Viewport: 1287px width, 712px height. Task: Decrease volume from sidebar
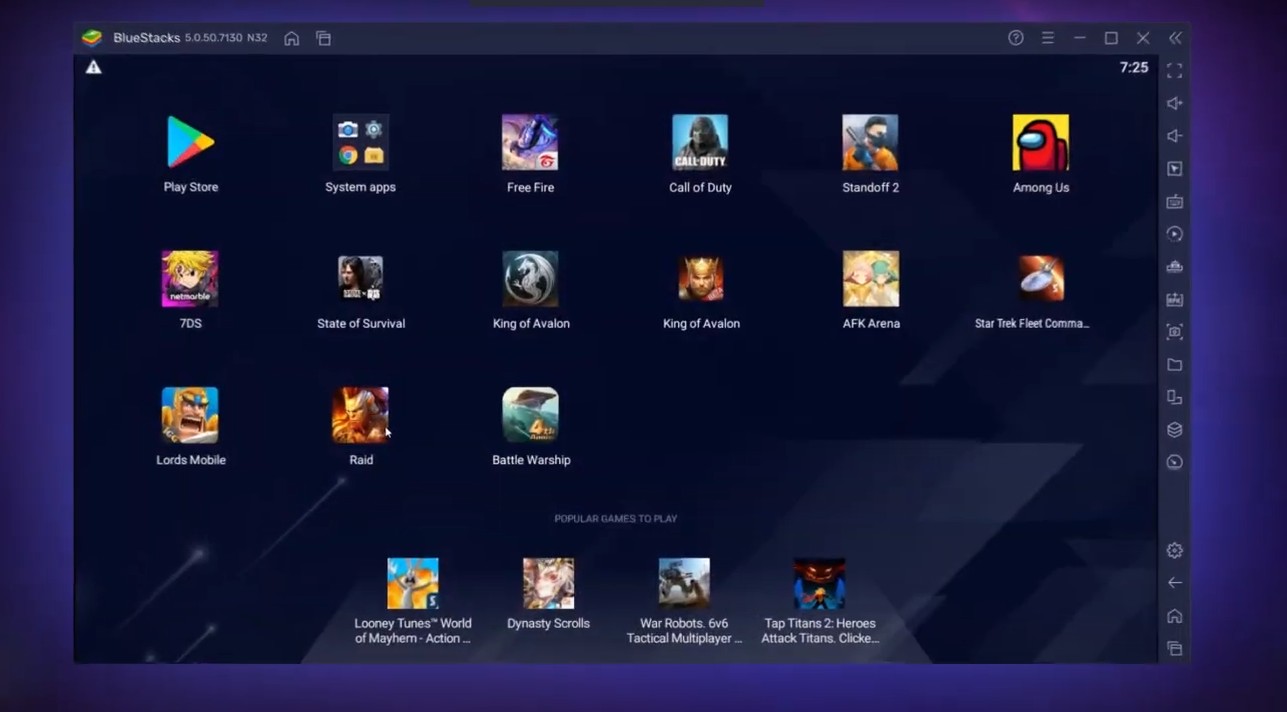coord(1175,136)
